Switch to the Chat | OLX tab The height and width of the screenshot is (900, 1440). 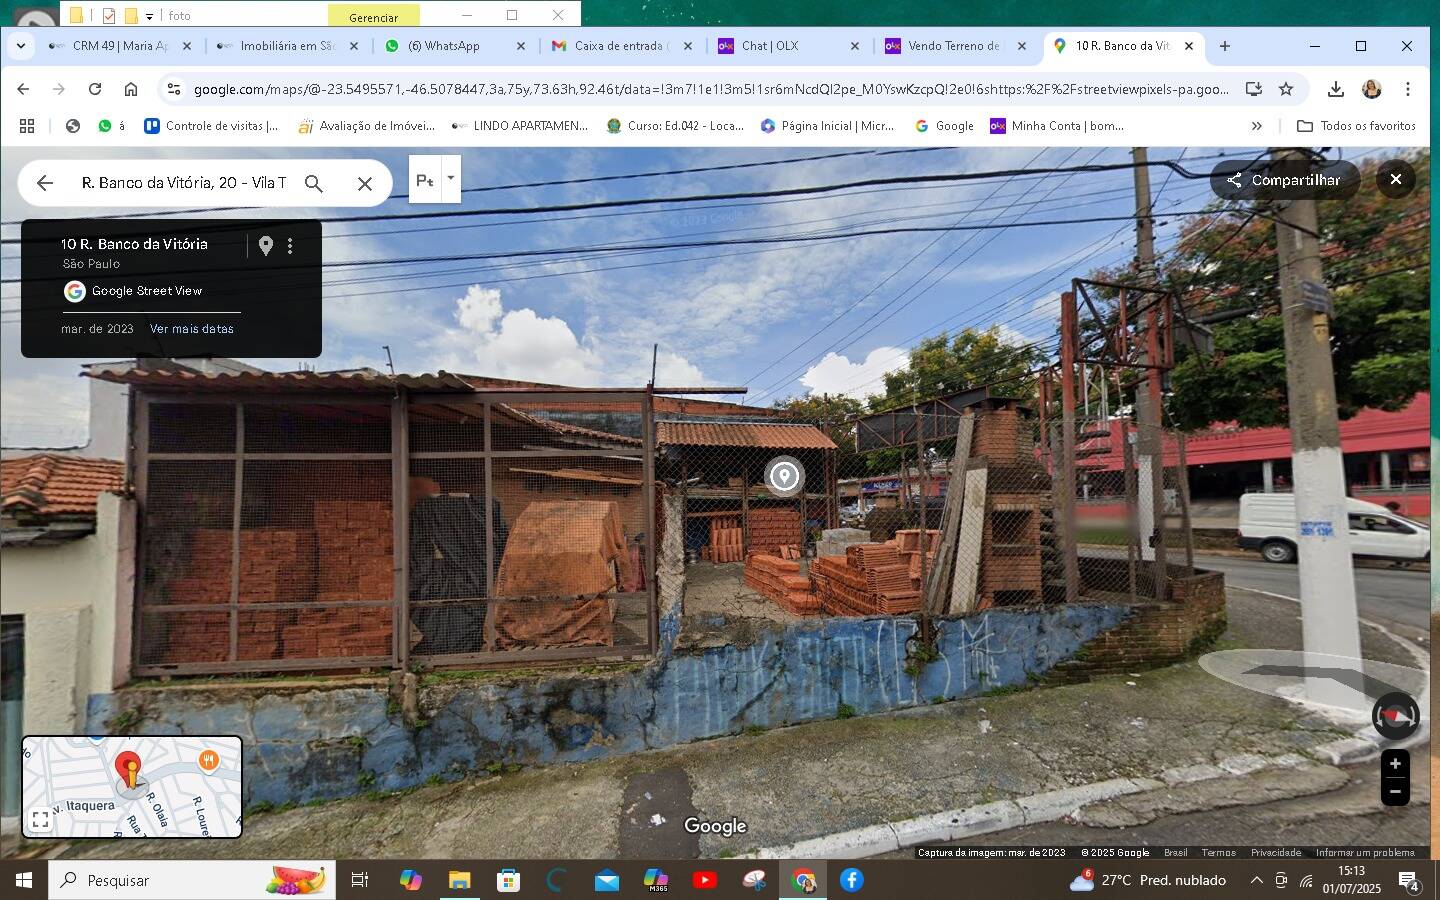770,46
